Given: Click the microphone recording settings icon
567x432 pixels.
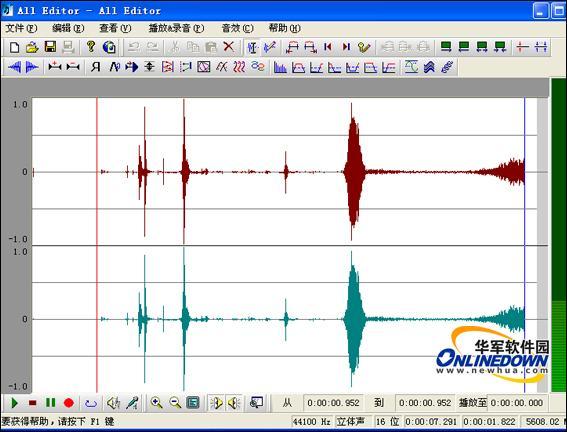Looking at the screenshot, I should click(x=132, y=403).
